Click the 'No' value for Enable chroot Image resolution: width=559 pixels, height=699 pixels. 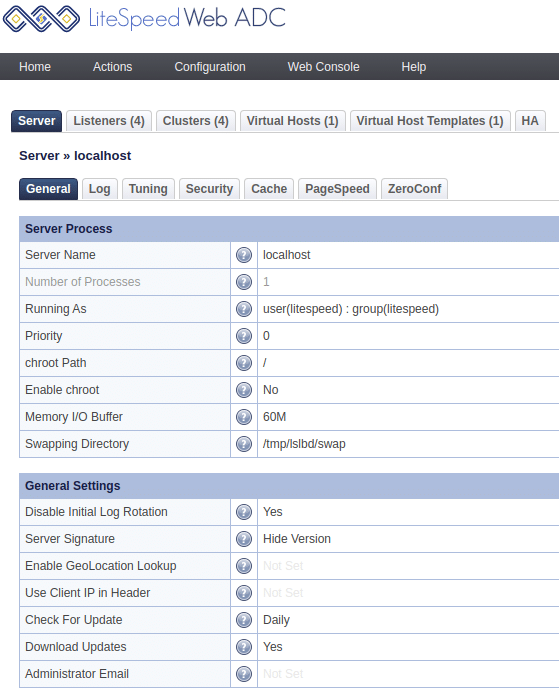pos(271,390)
